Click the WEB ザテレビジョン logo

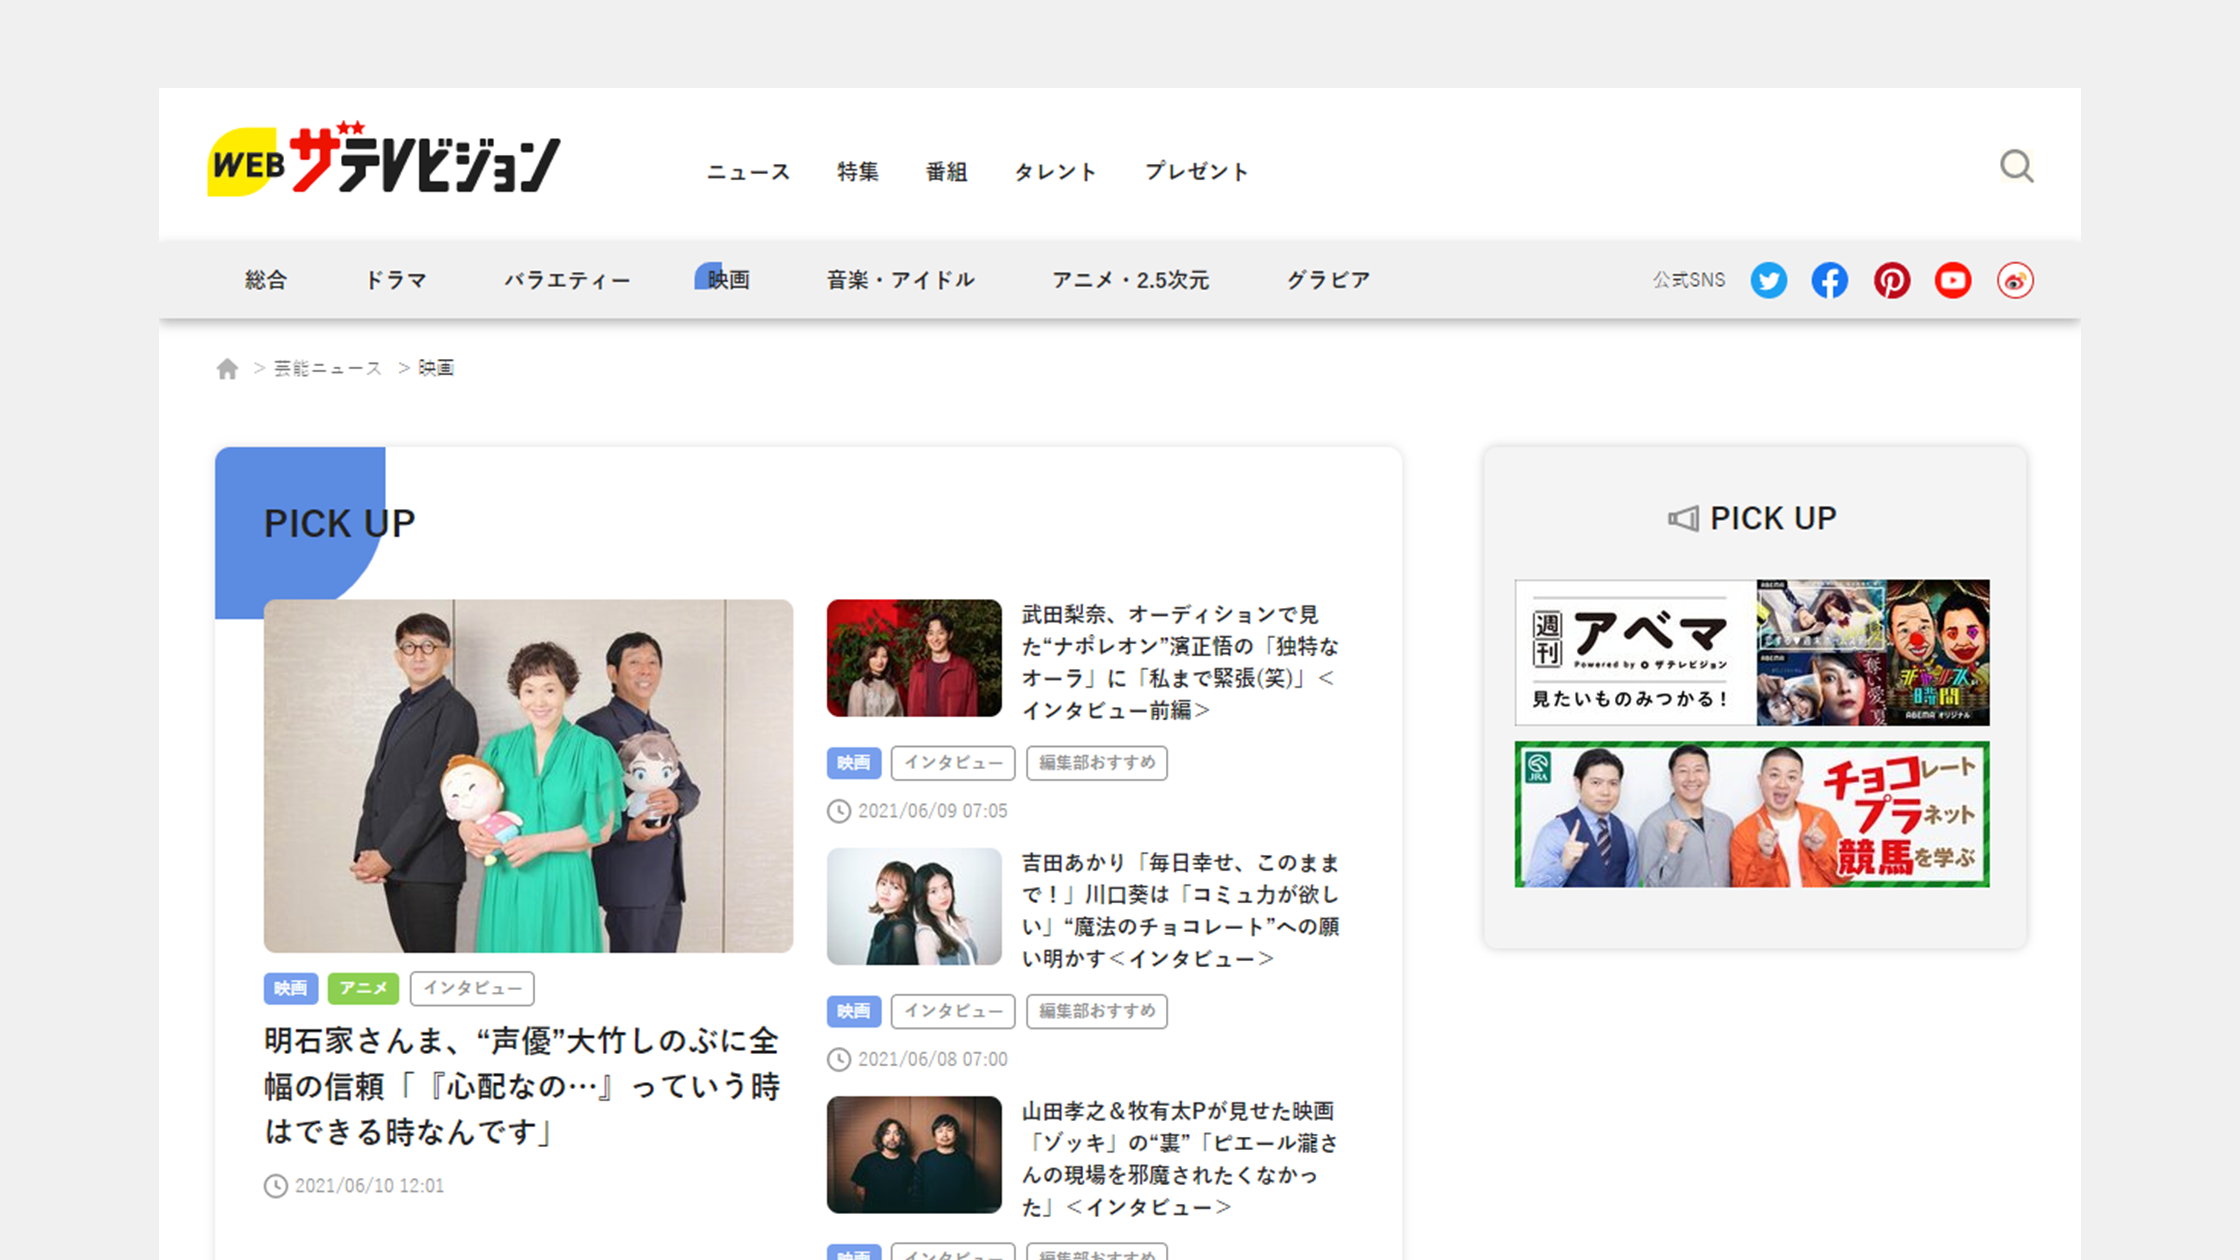pos(384,160)
